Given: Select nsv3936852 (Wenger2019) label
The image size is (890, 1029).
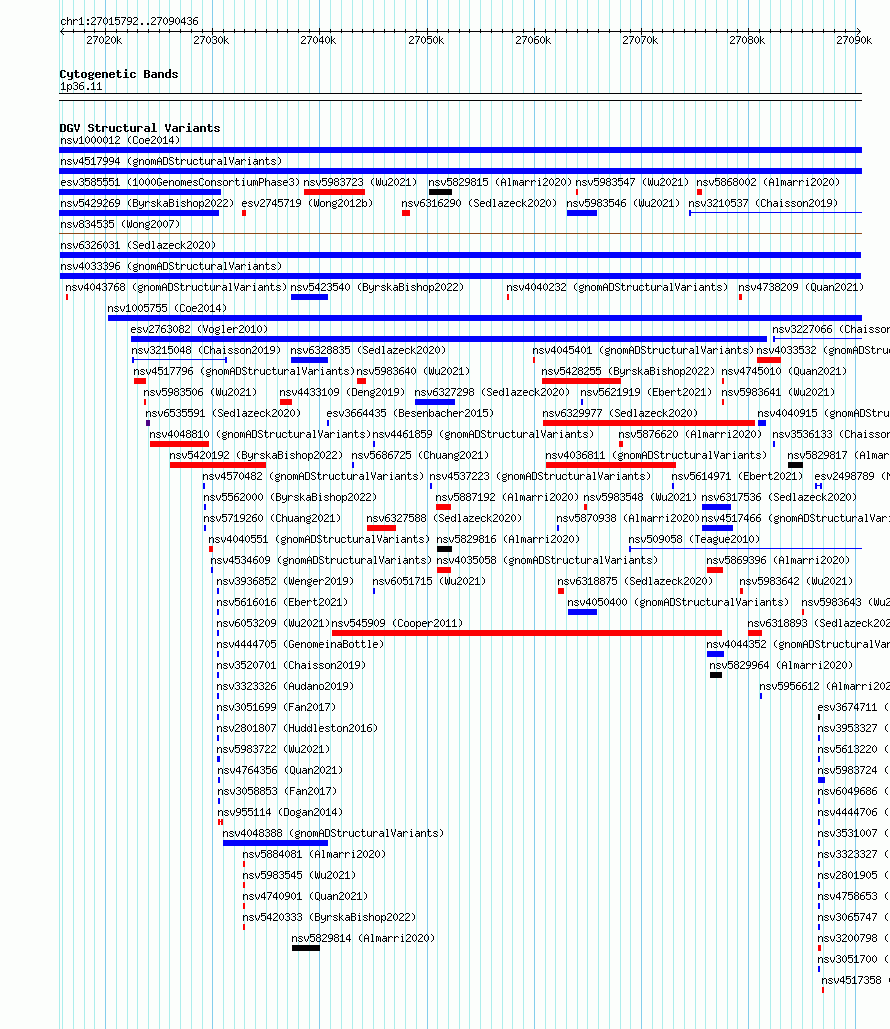Looking at the screenshot, I should pyautogui.click(x=285, y=581).
